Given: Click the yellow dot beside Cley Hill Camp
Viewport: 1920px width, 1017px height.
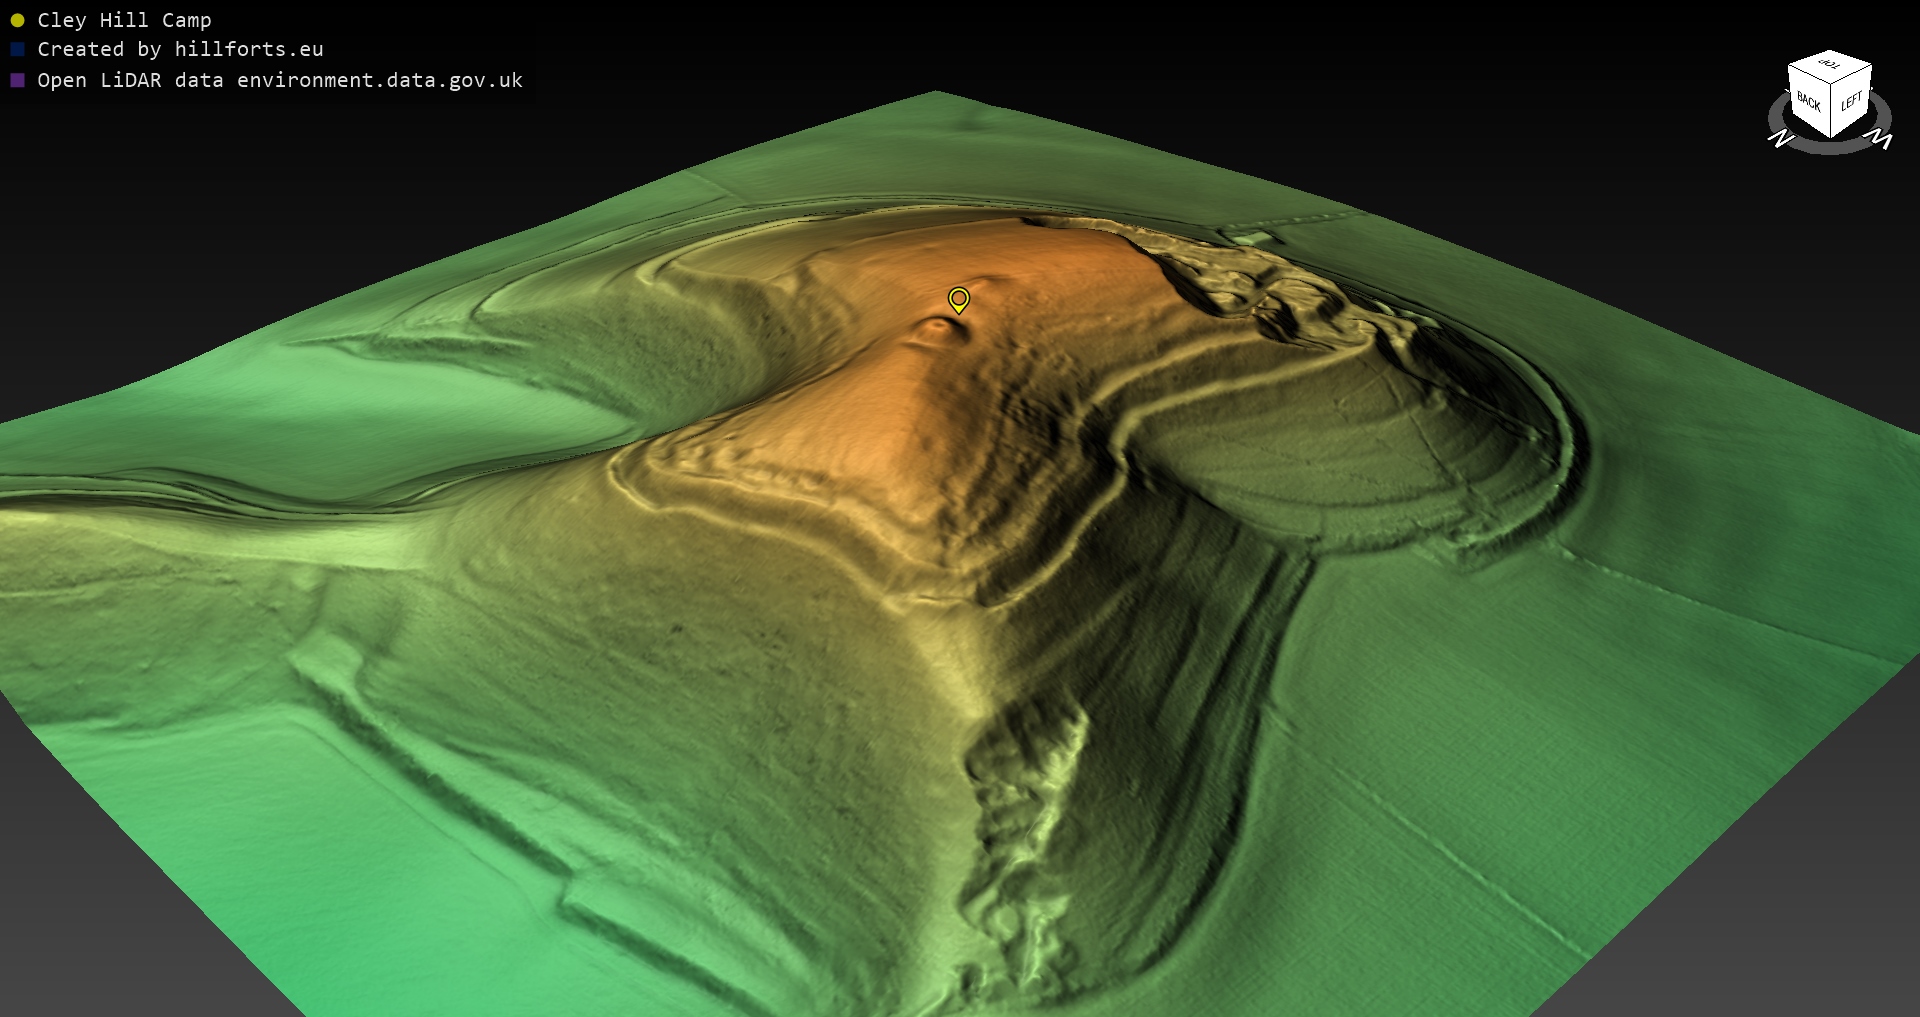Looking at the screenshot, I should tap(17, 20).
